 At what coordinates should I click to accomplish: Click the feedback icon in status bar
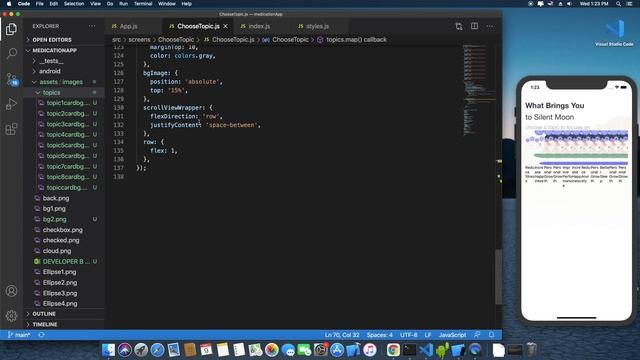[x=477, y=335]
